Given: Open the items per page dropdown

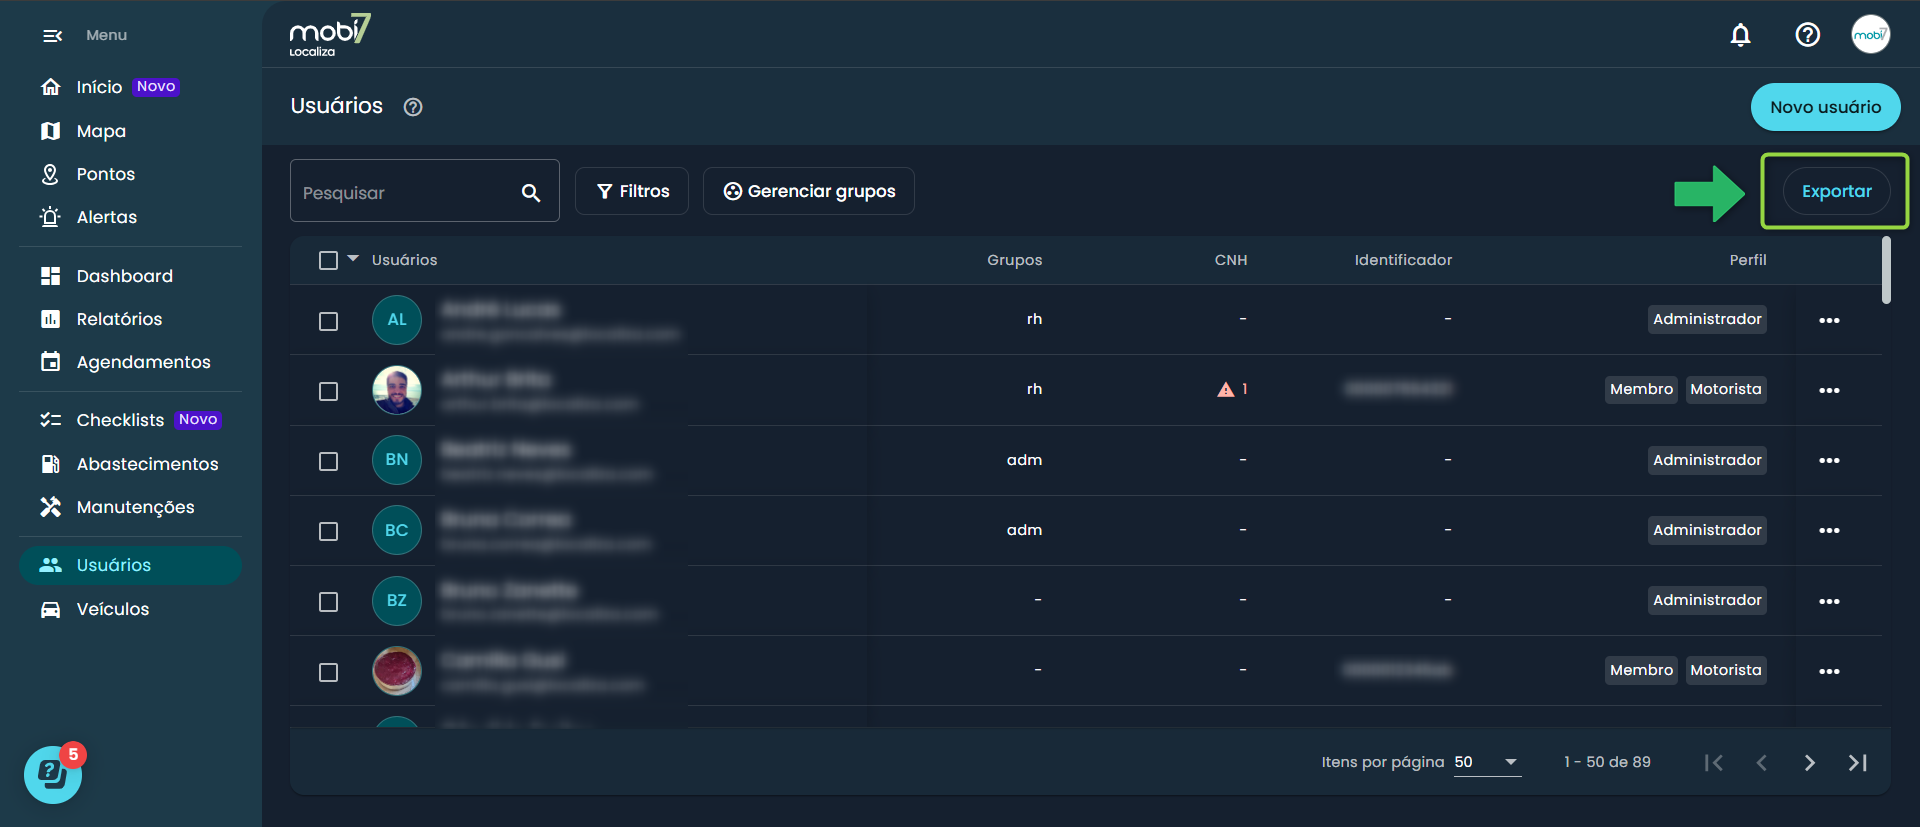Looking at the screenshot, I should pos(1487,762).
